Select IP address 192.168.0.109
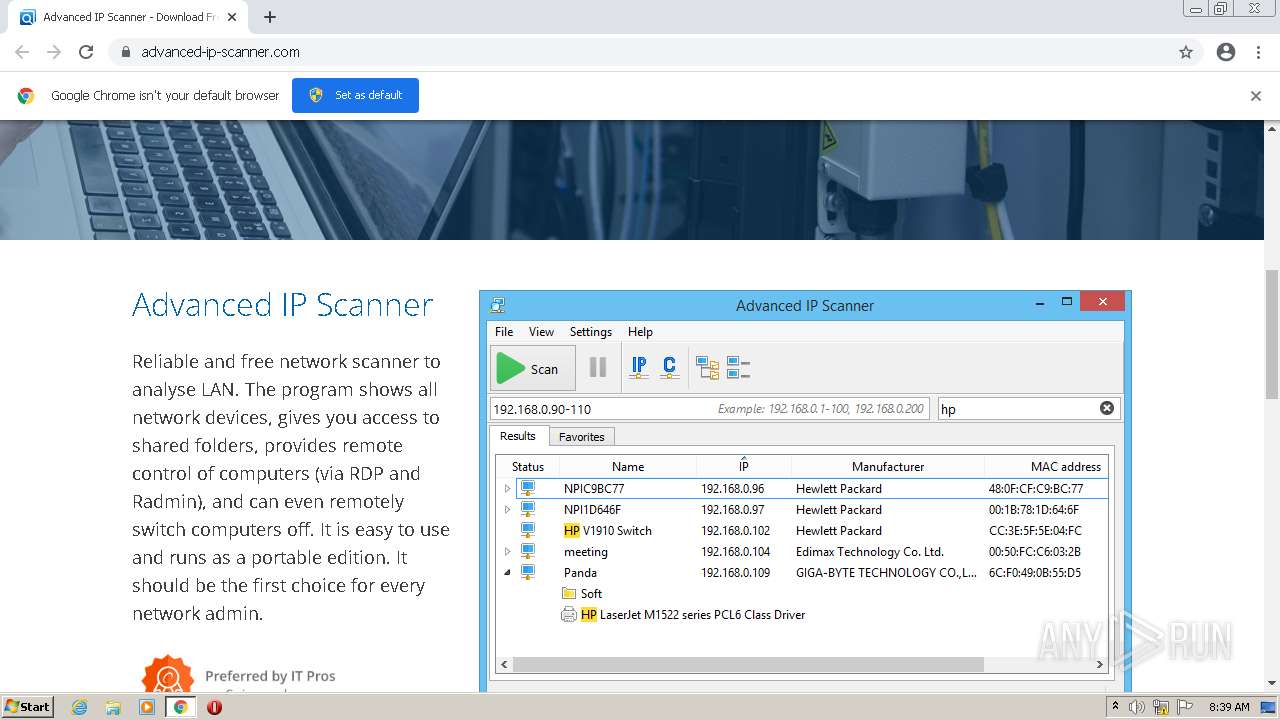Screen dimensions: 1280x720 tap(735, 573)
